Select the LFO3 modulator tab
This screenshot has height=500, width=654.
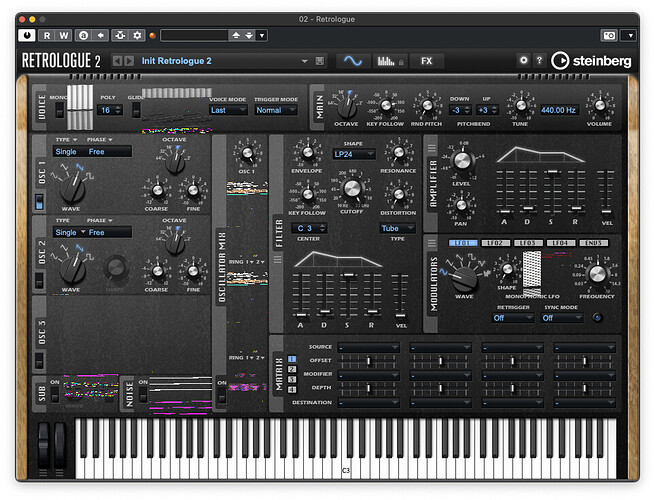click(x=528, y=243)
